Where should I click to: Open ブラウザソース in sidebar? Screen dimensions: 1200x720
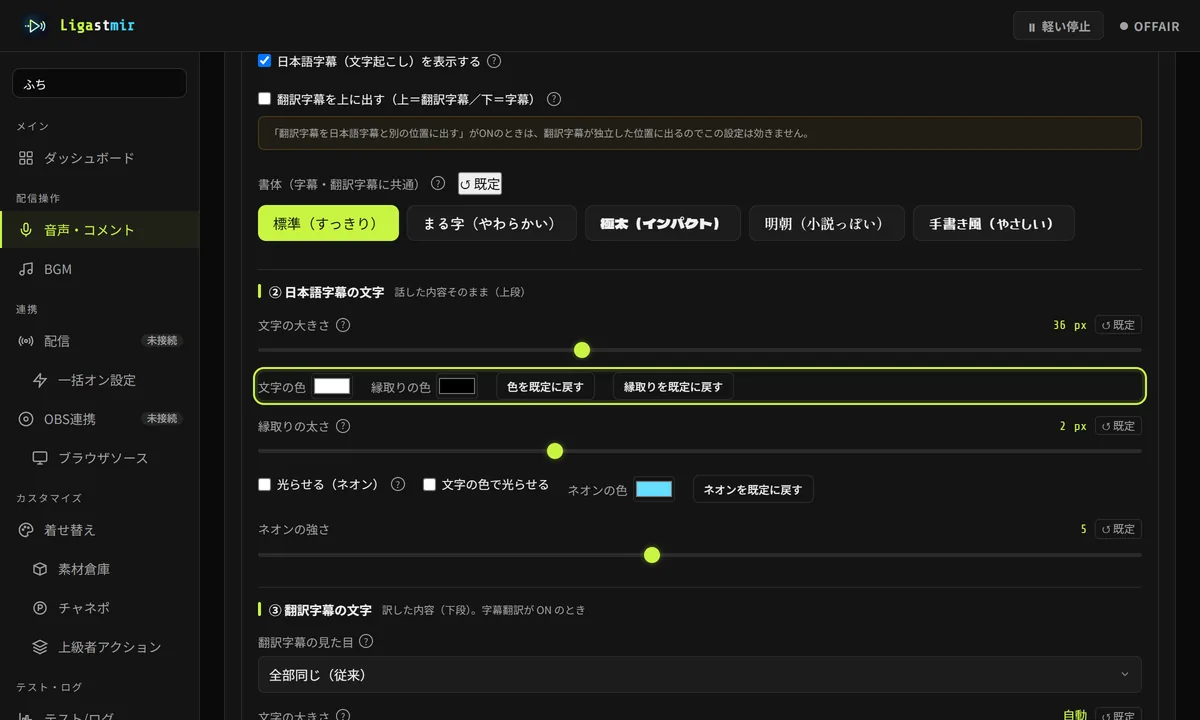click(x=100, y=458)
